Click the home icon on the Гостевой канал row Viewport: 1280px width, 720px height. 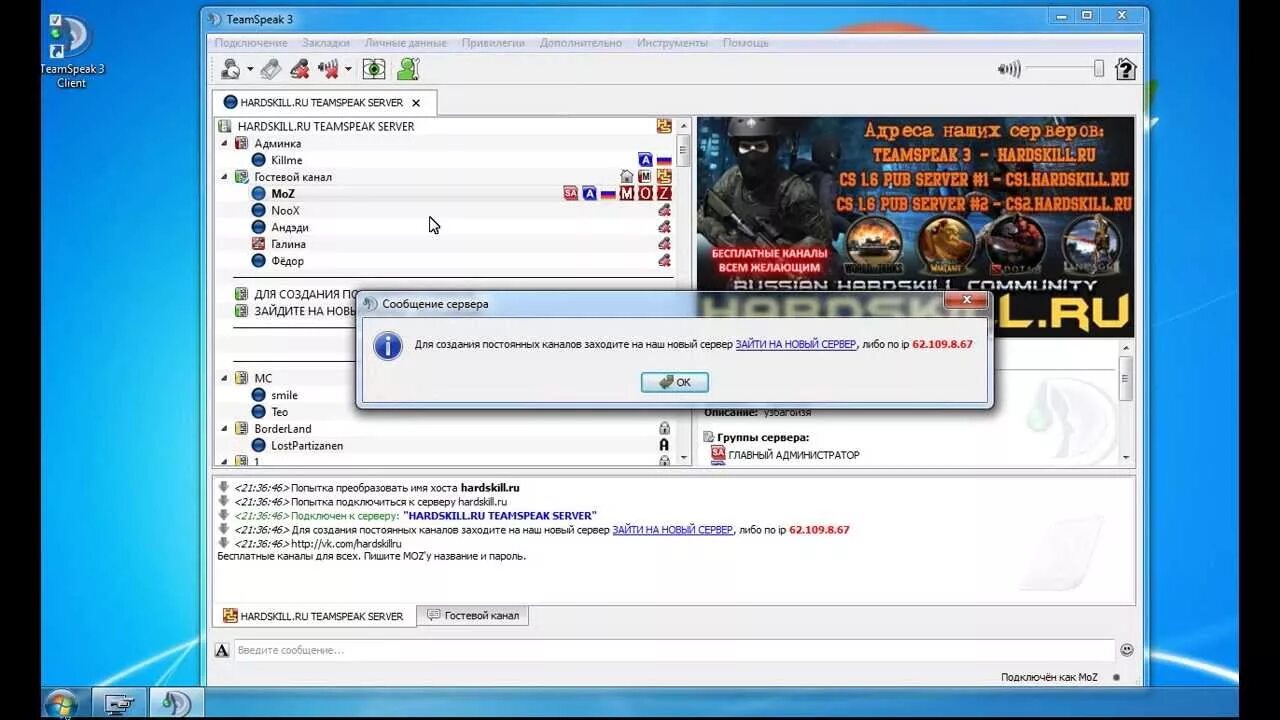pos(627,177)
